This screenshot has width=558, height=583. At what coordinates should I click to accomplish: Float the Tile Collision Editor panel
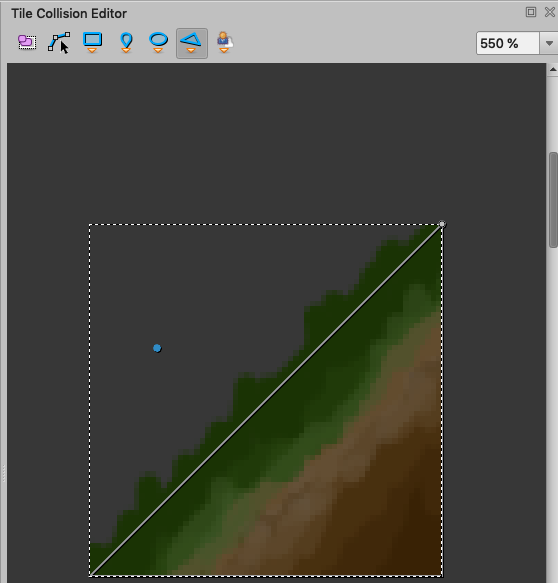531,12
